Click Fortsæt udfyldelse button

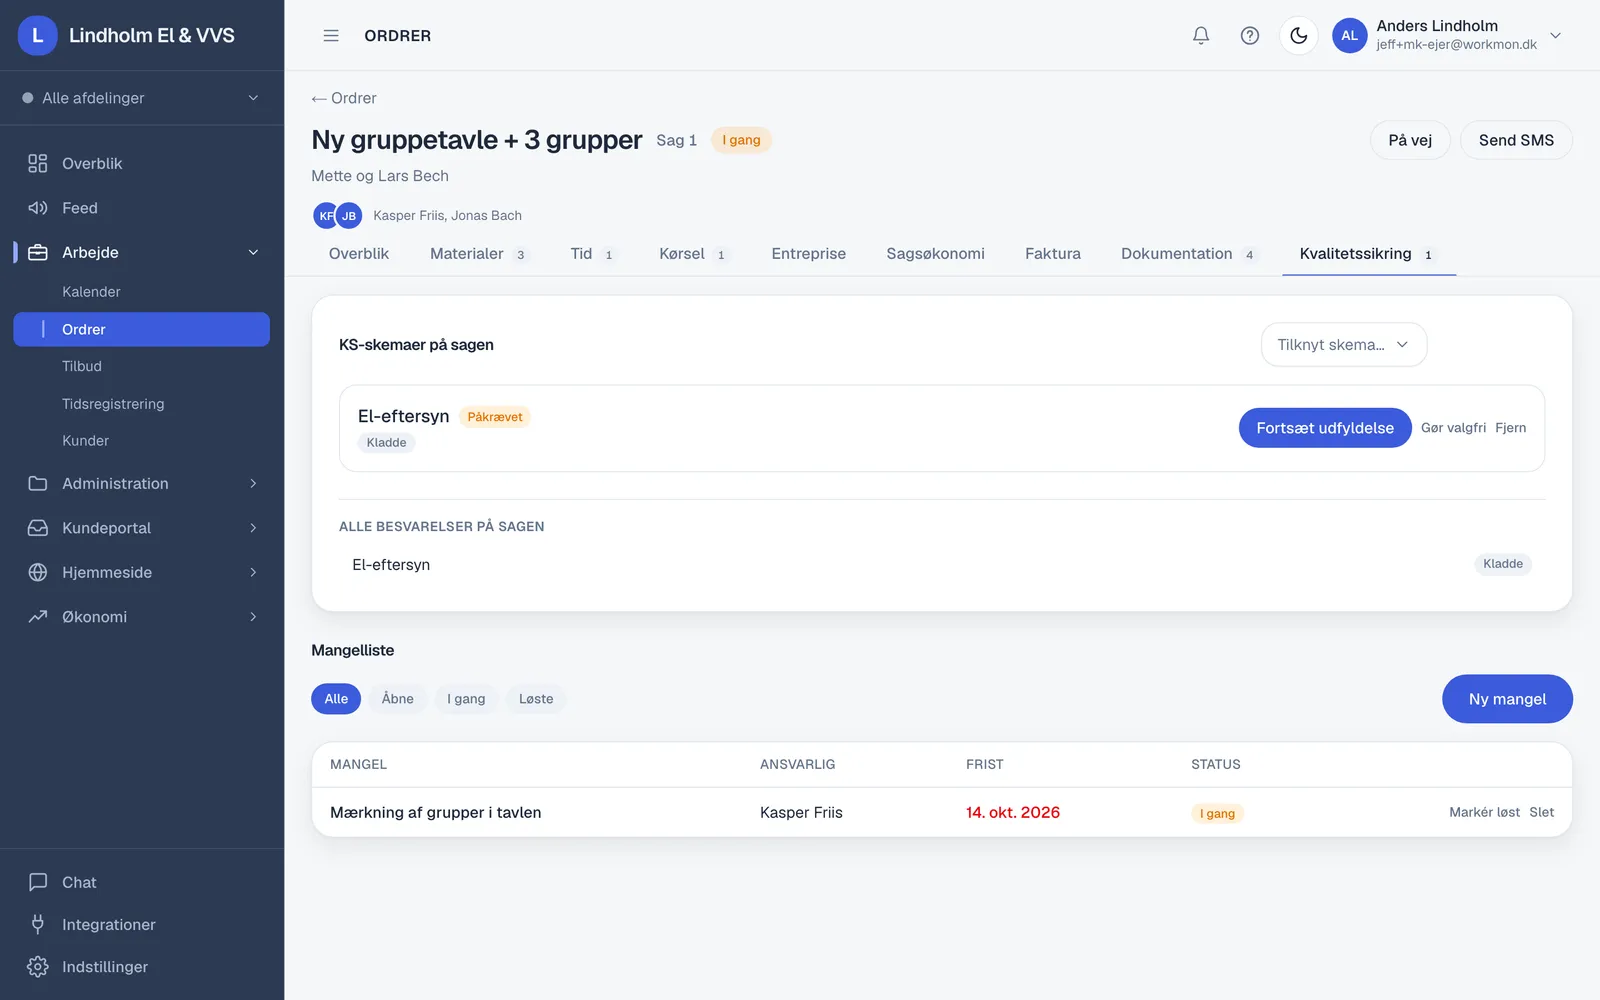[x=1325, y=428]
